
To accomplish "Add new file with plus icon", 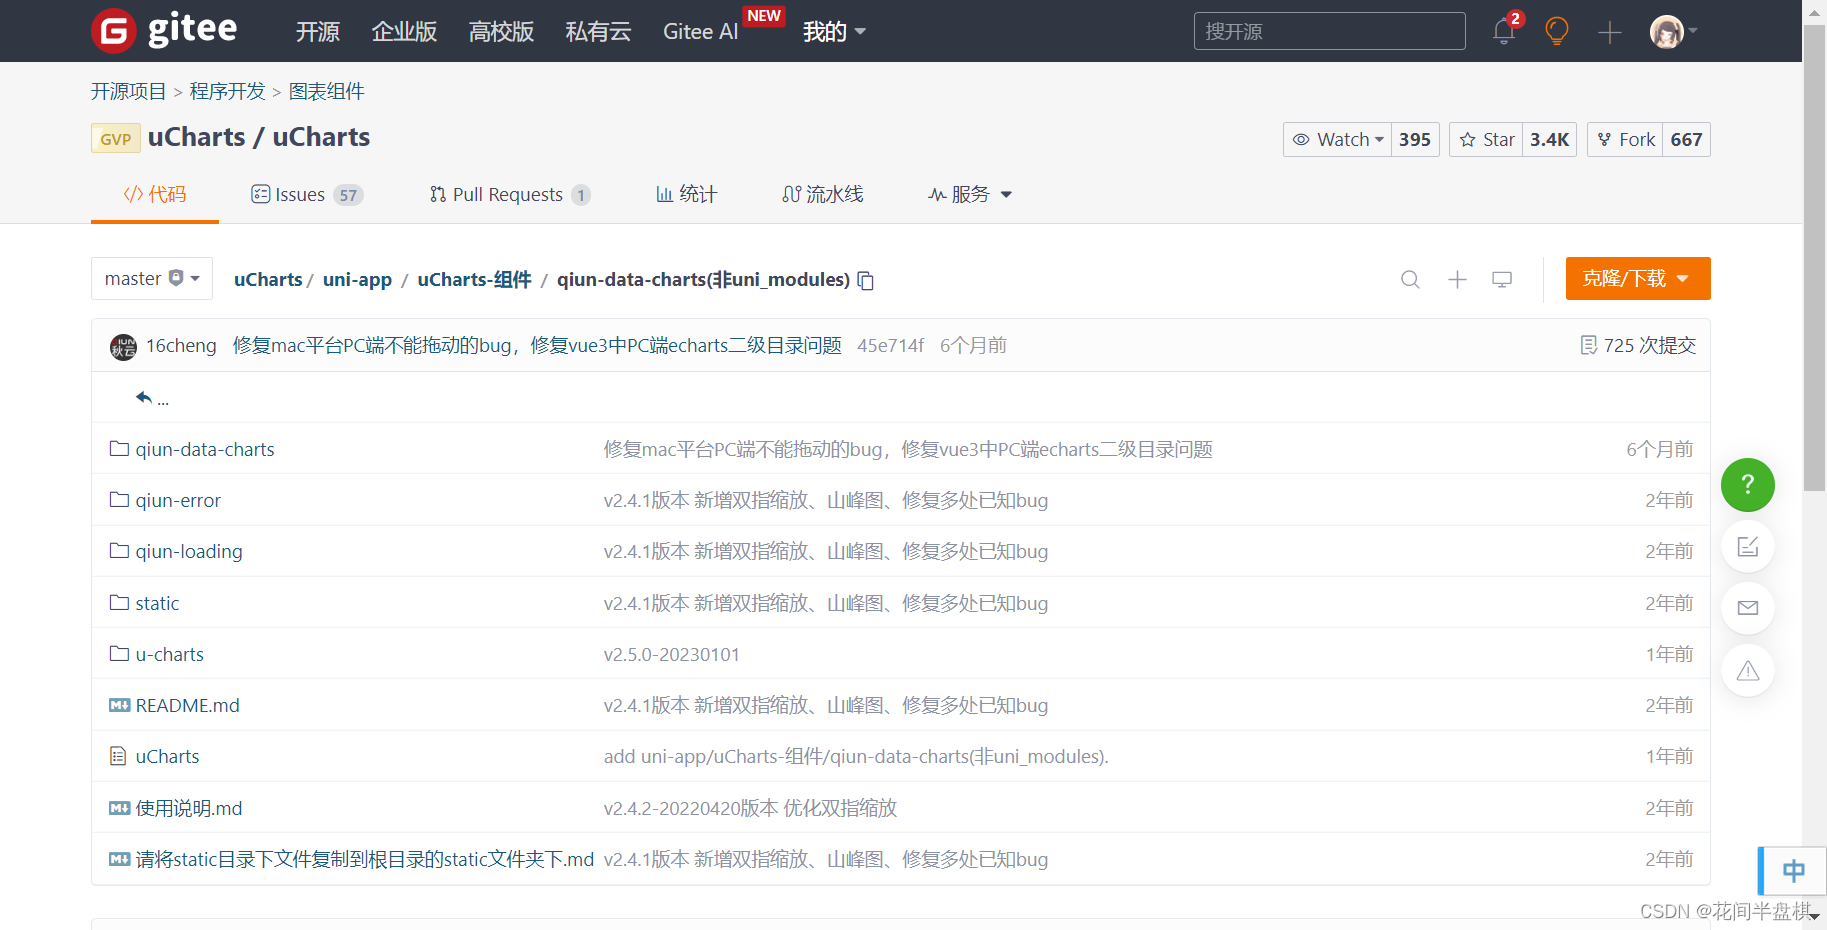I will pos(1457,279).
